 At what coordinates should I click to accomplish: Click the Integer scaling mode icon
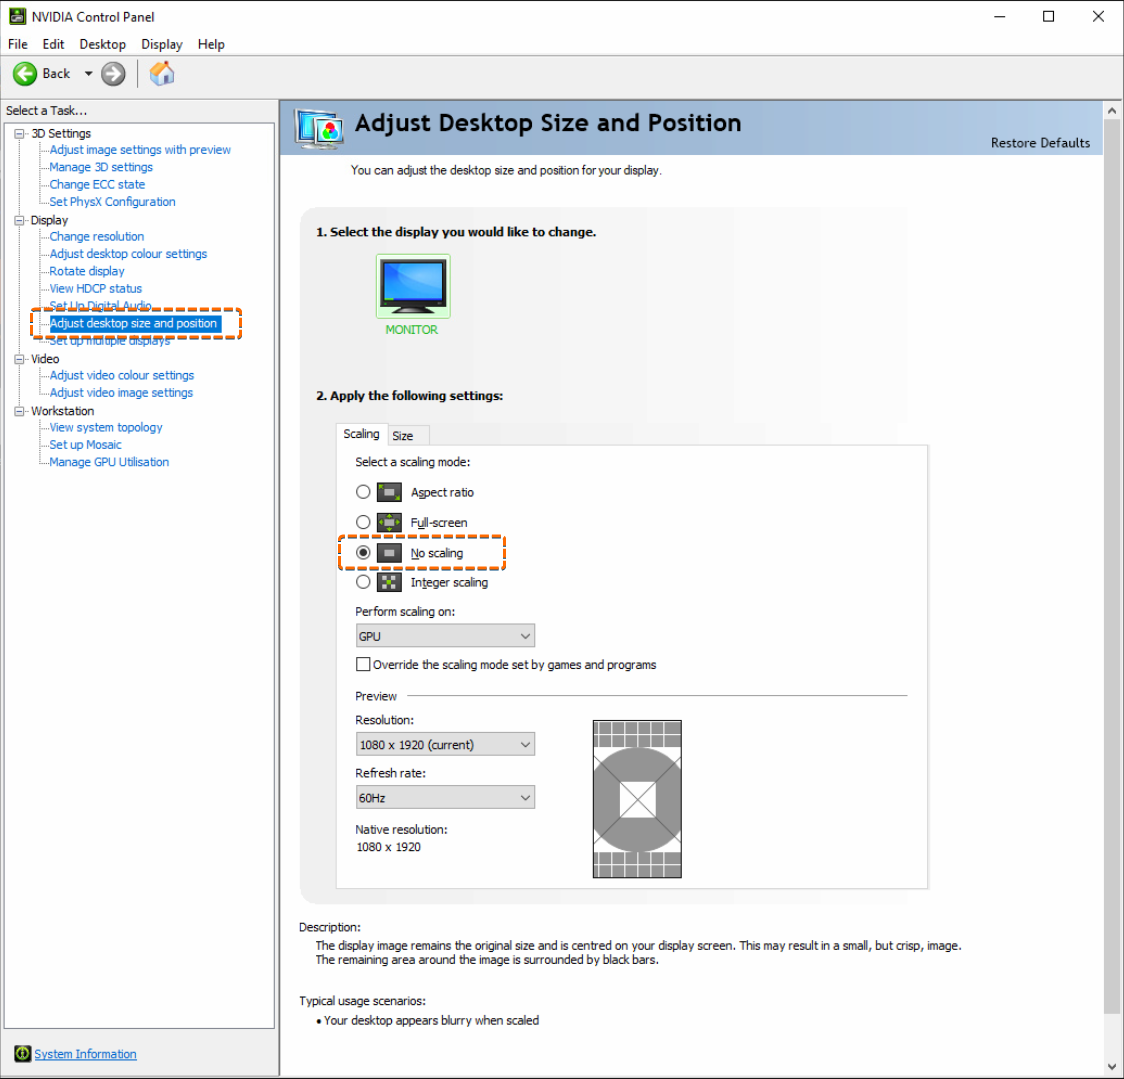(x=389, y=582)
